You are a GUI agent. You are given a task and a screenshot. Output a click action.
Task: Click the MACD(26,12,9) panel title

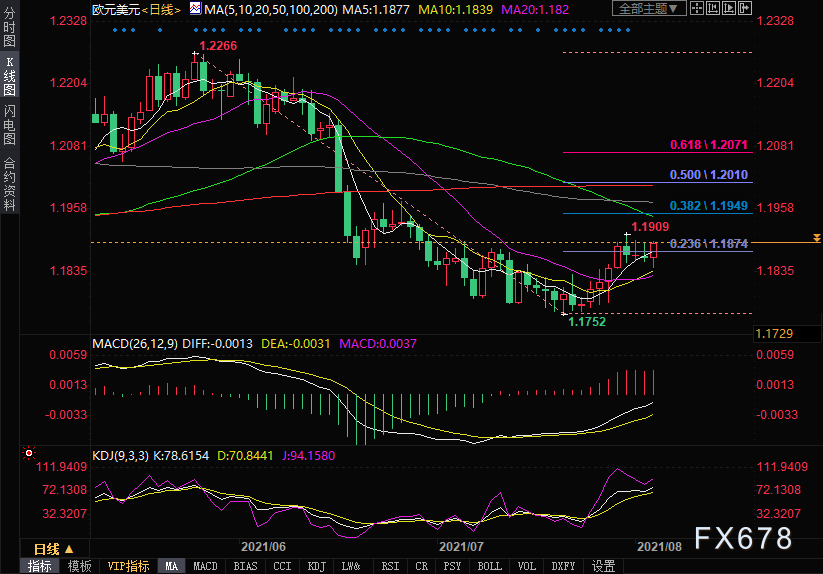tap(135, 344)
